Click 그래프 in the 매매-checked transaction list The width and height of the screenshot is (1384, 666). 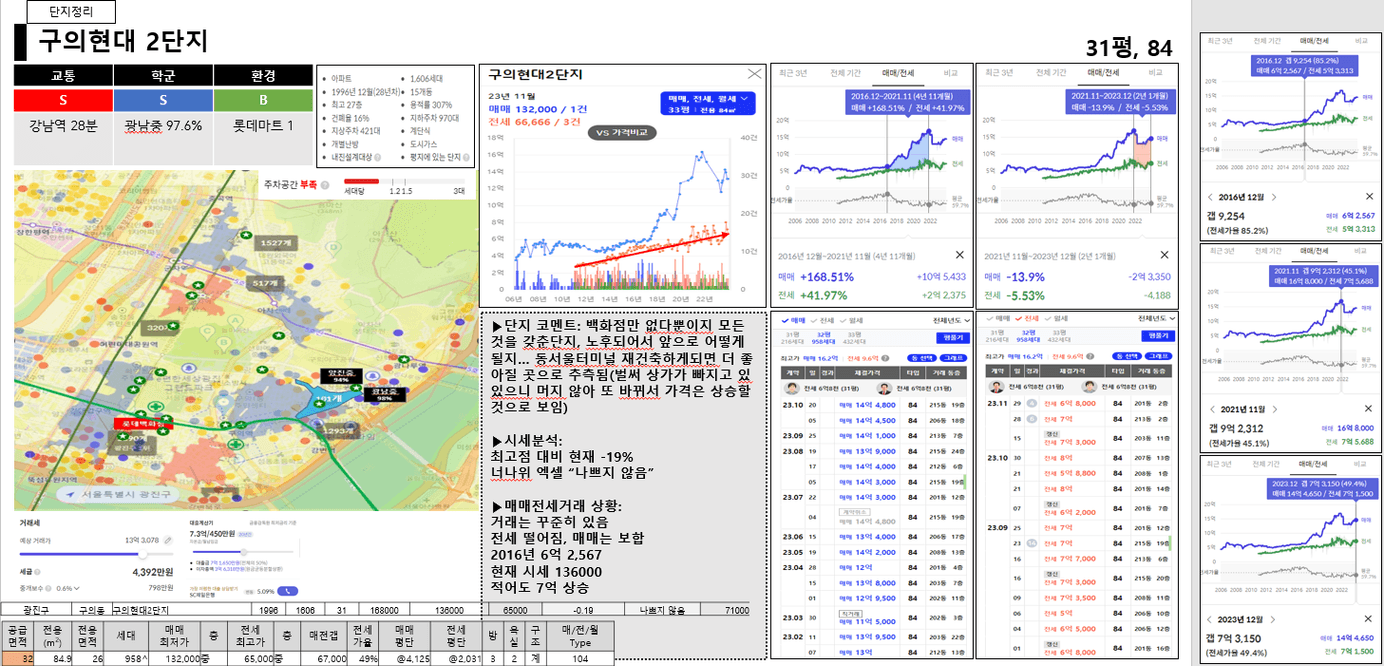(952, 357)
